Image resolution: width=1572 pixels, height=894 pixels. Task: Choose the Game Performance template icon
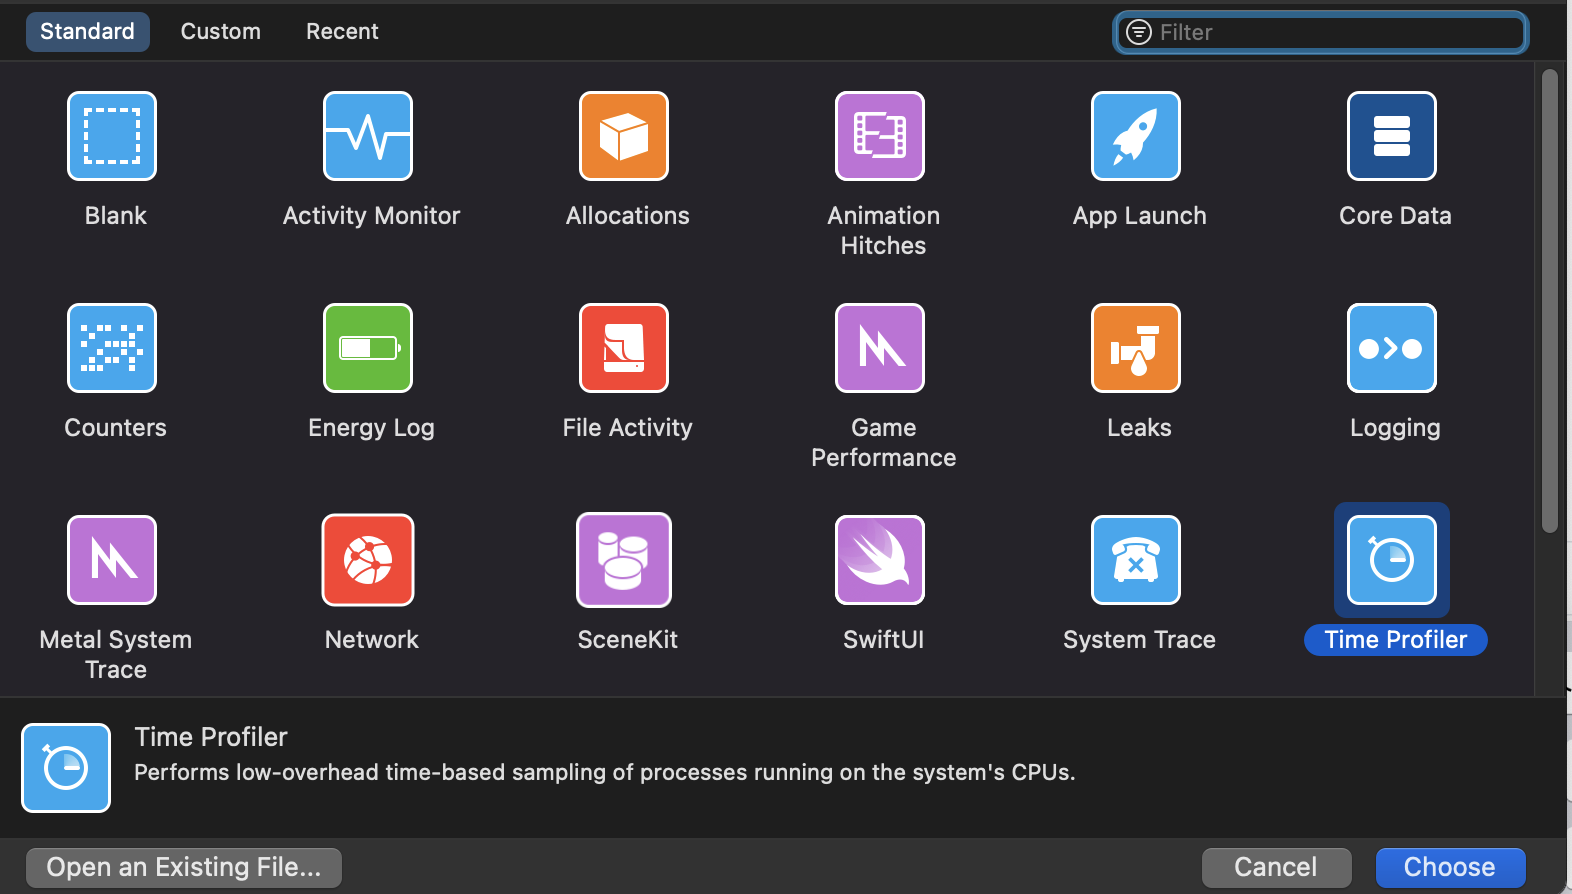880,348
